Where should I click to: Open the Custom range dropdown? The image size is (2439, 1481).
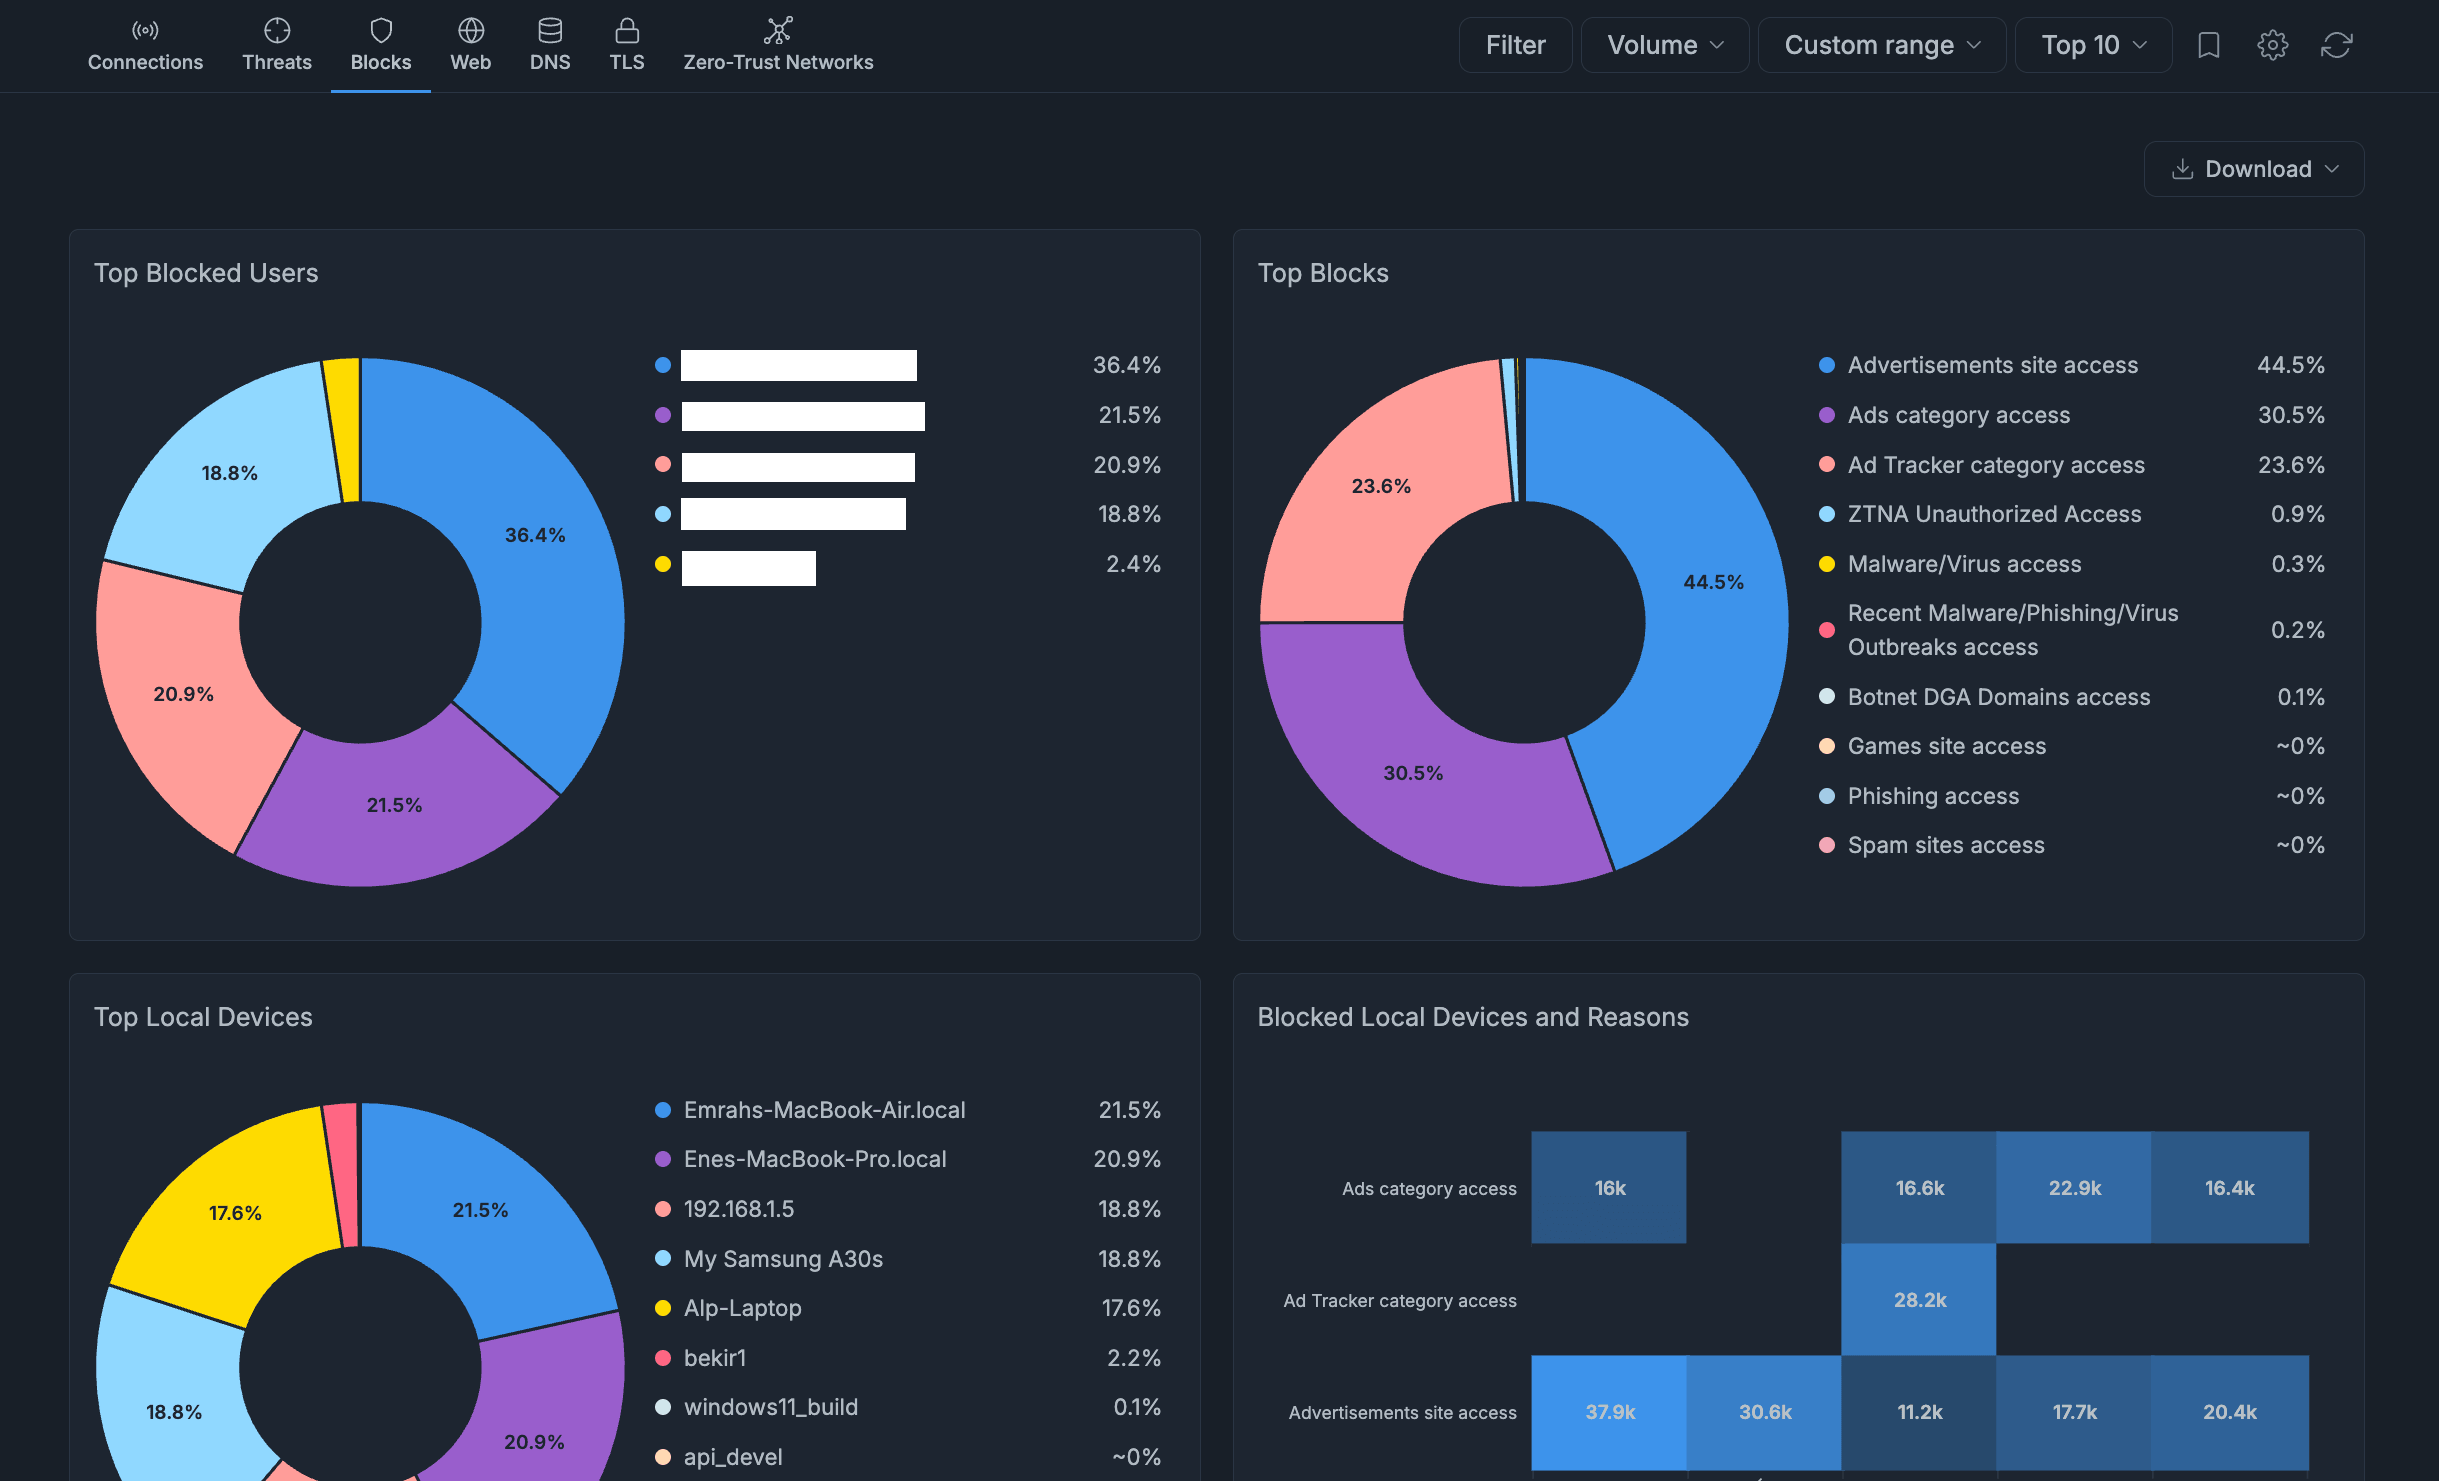click(x=1882, y=45)
